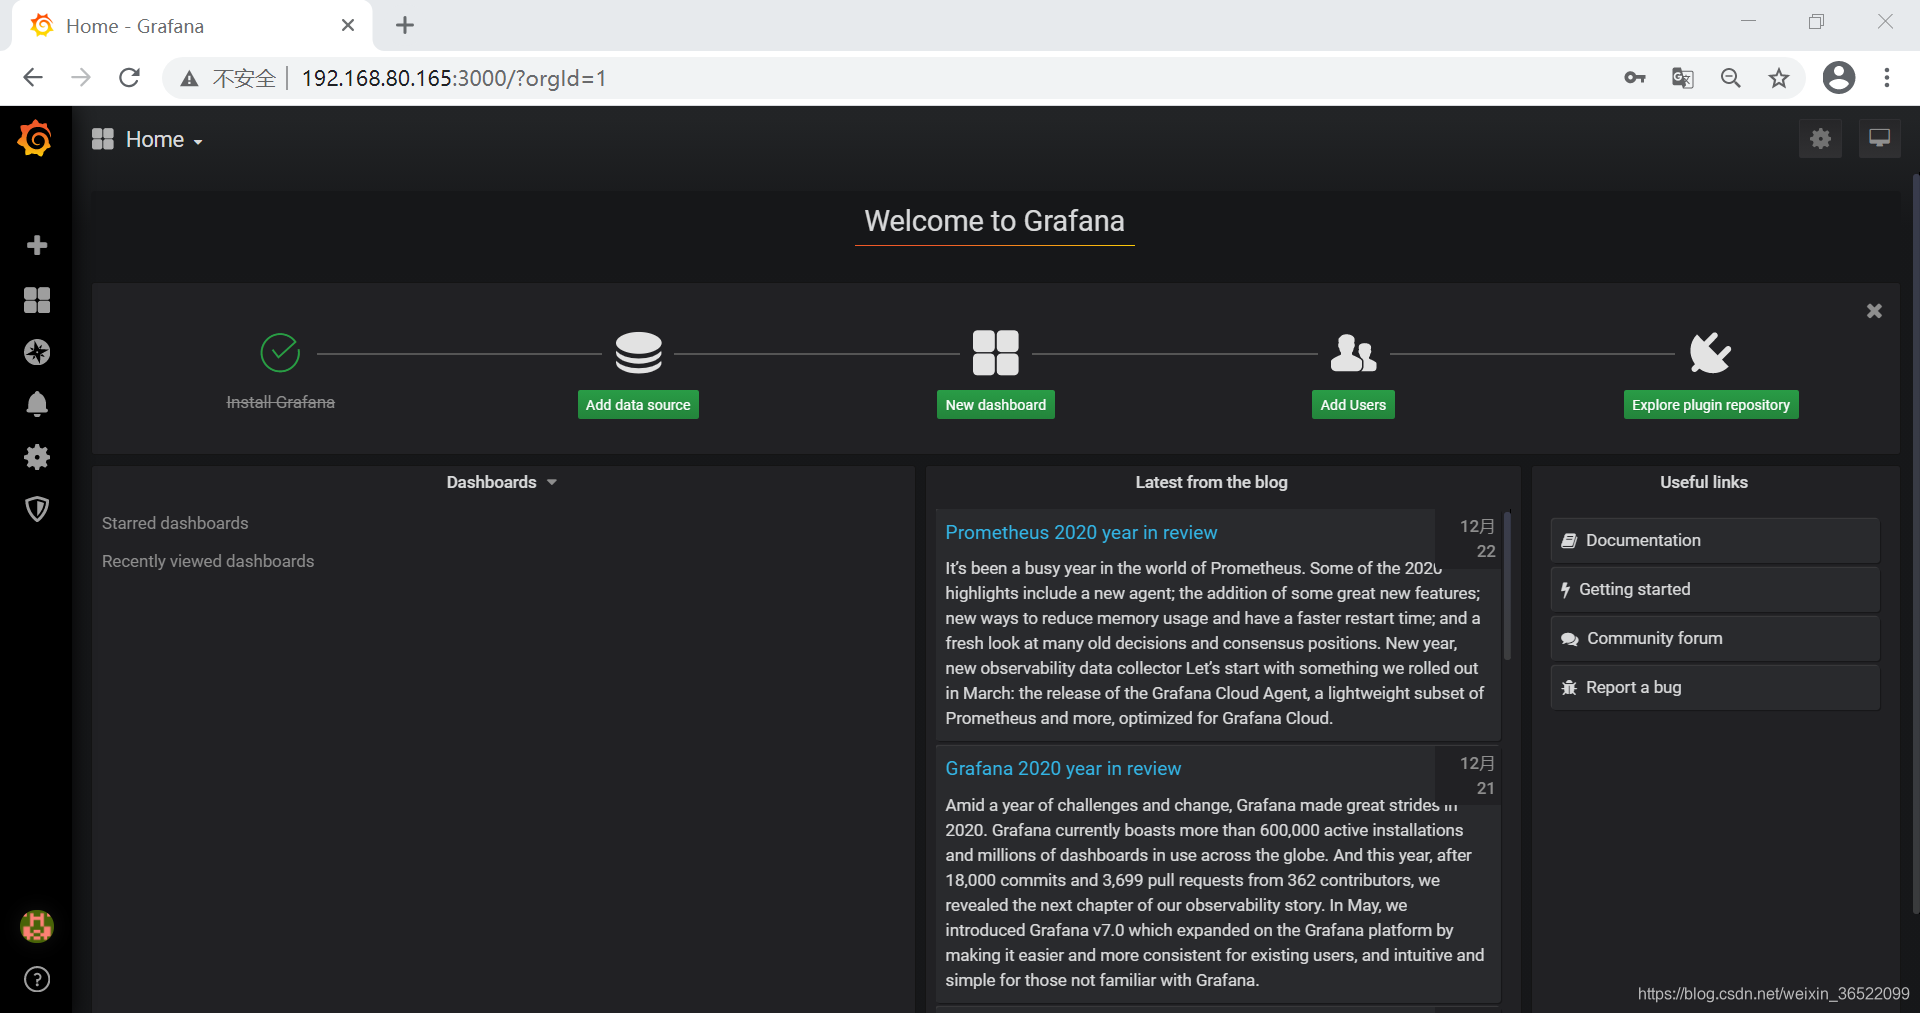Open the Create plus menu in sidebar
Viewport: 1920px width, 1013px height.
37,245
